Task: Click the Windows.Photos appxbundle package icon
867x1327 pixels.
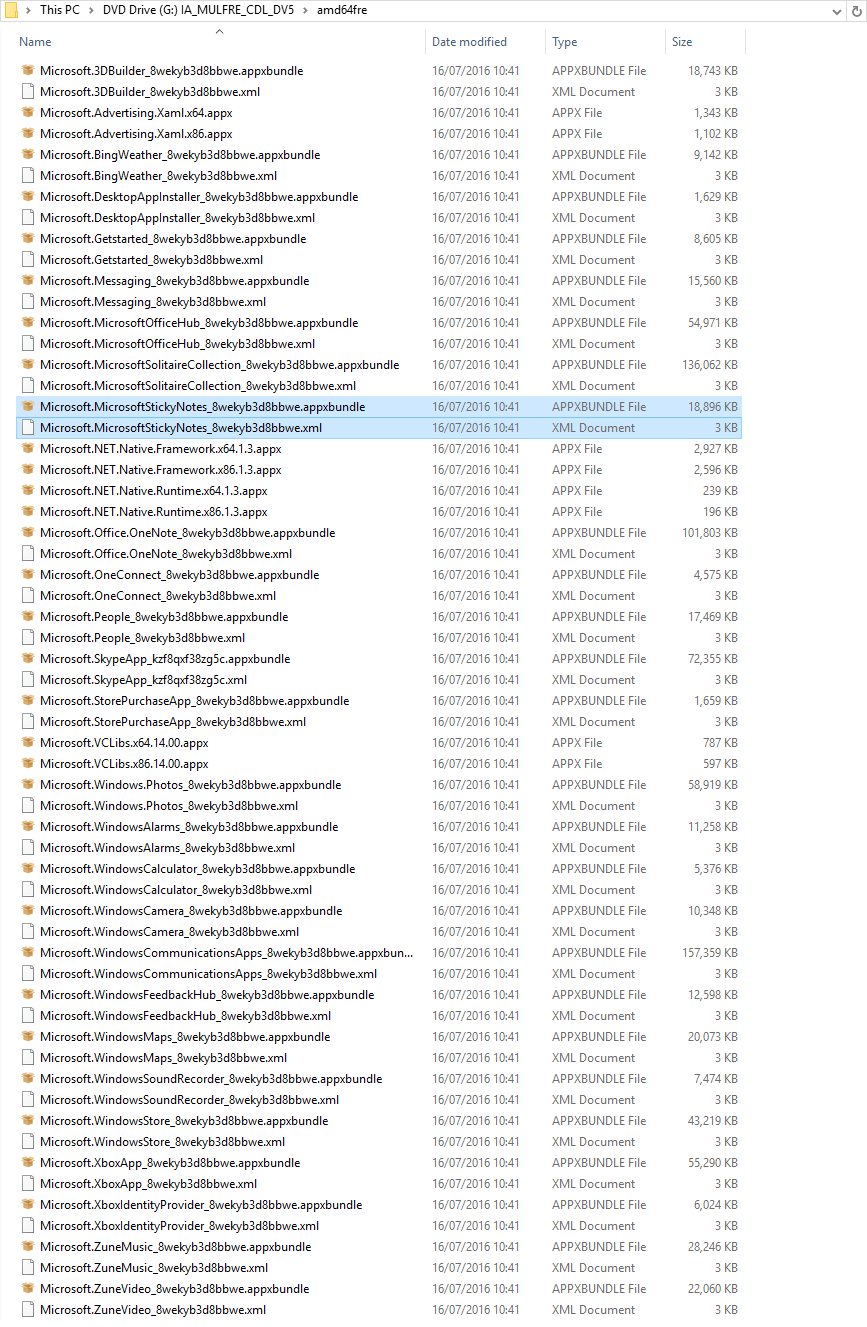Action: pyautogui.click(x=28, y=785)
